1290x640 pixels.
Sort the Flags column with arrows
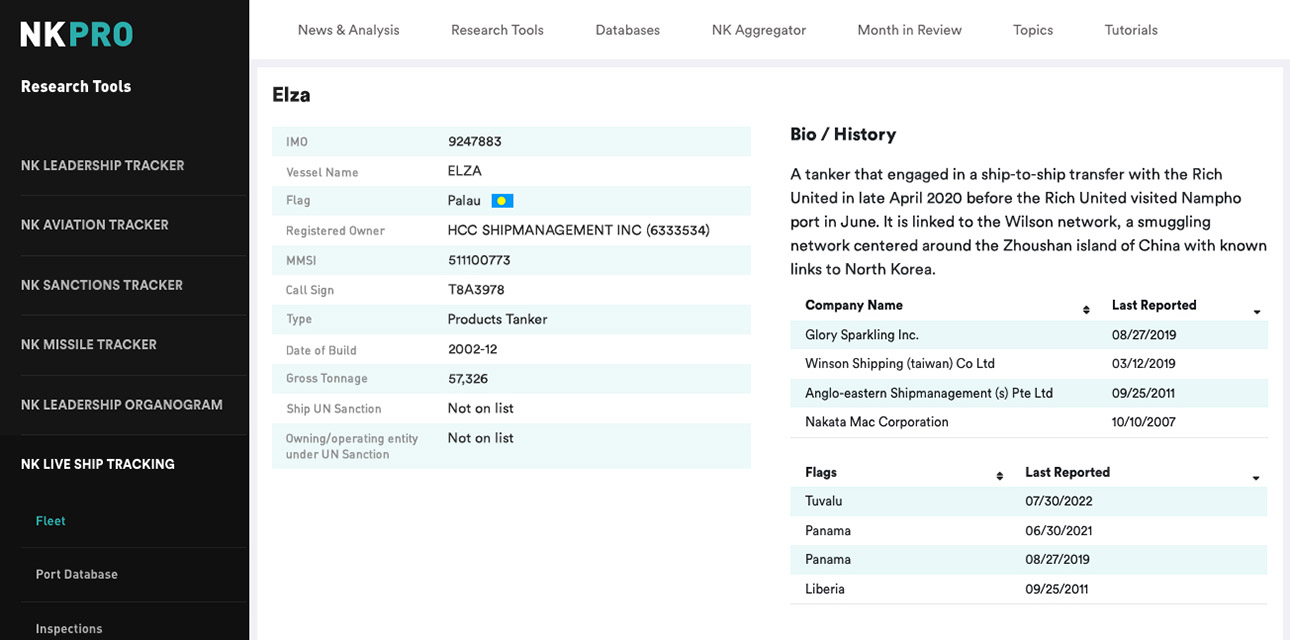point(999,477)
